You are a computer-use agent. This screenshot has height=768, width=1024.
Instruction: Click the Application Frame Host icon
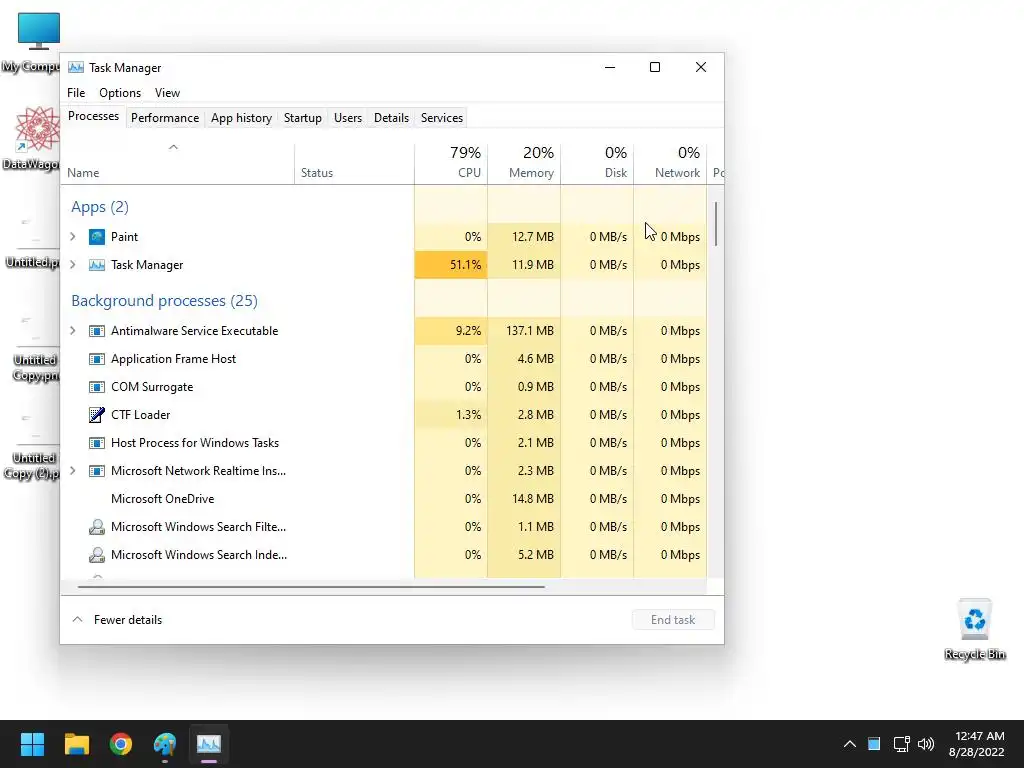click(x=97, y=359)
